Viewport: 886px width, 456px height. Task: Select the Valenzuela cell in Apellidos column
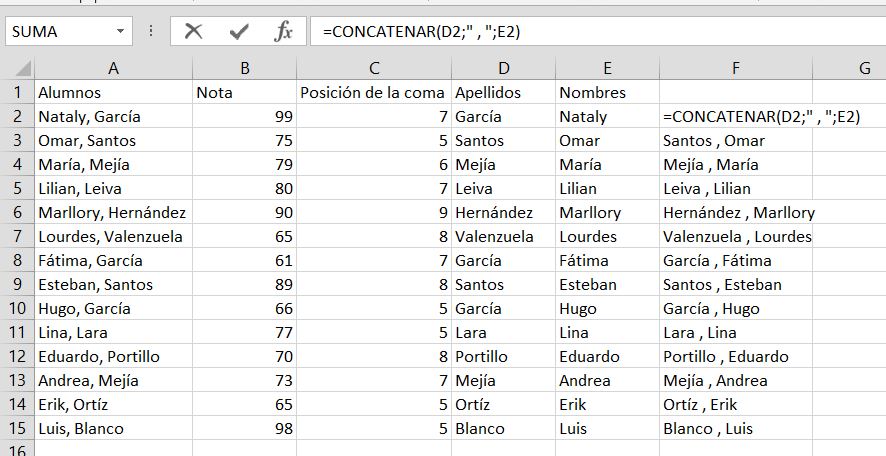pyautogui.click(x=502, y=237)
